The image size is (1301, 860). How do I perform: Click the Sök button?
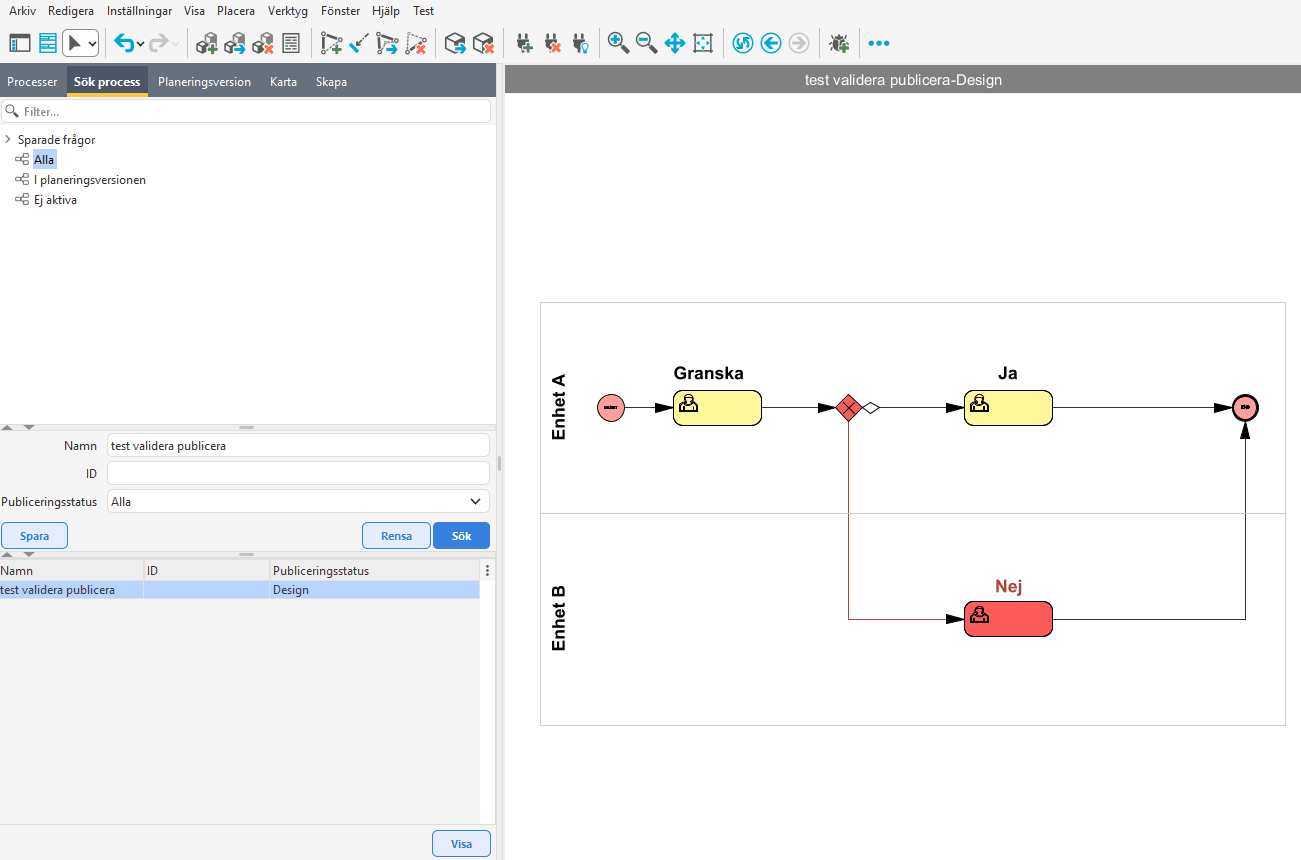461,536
